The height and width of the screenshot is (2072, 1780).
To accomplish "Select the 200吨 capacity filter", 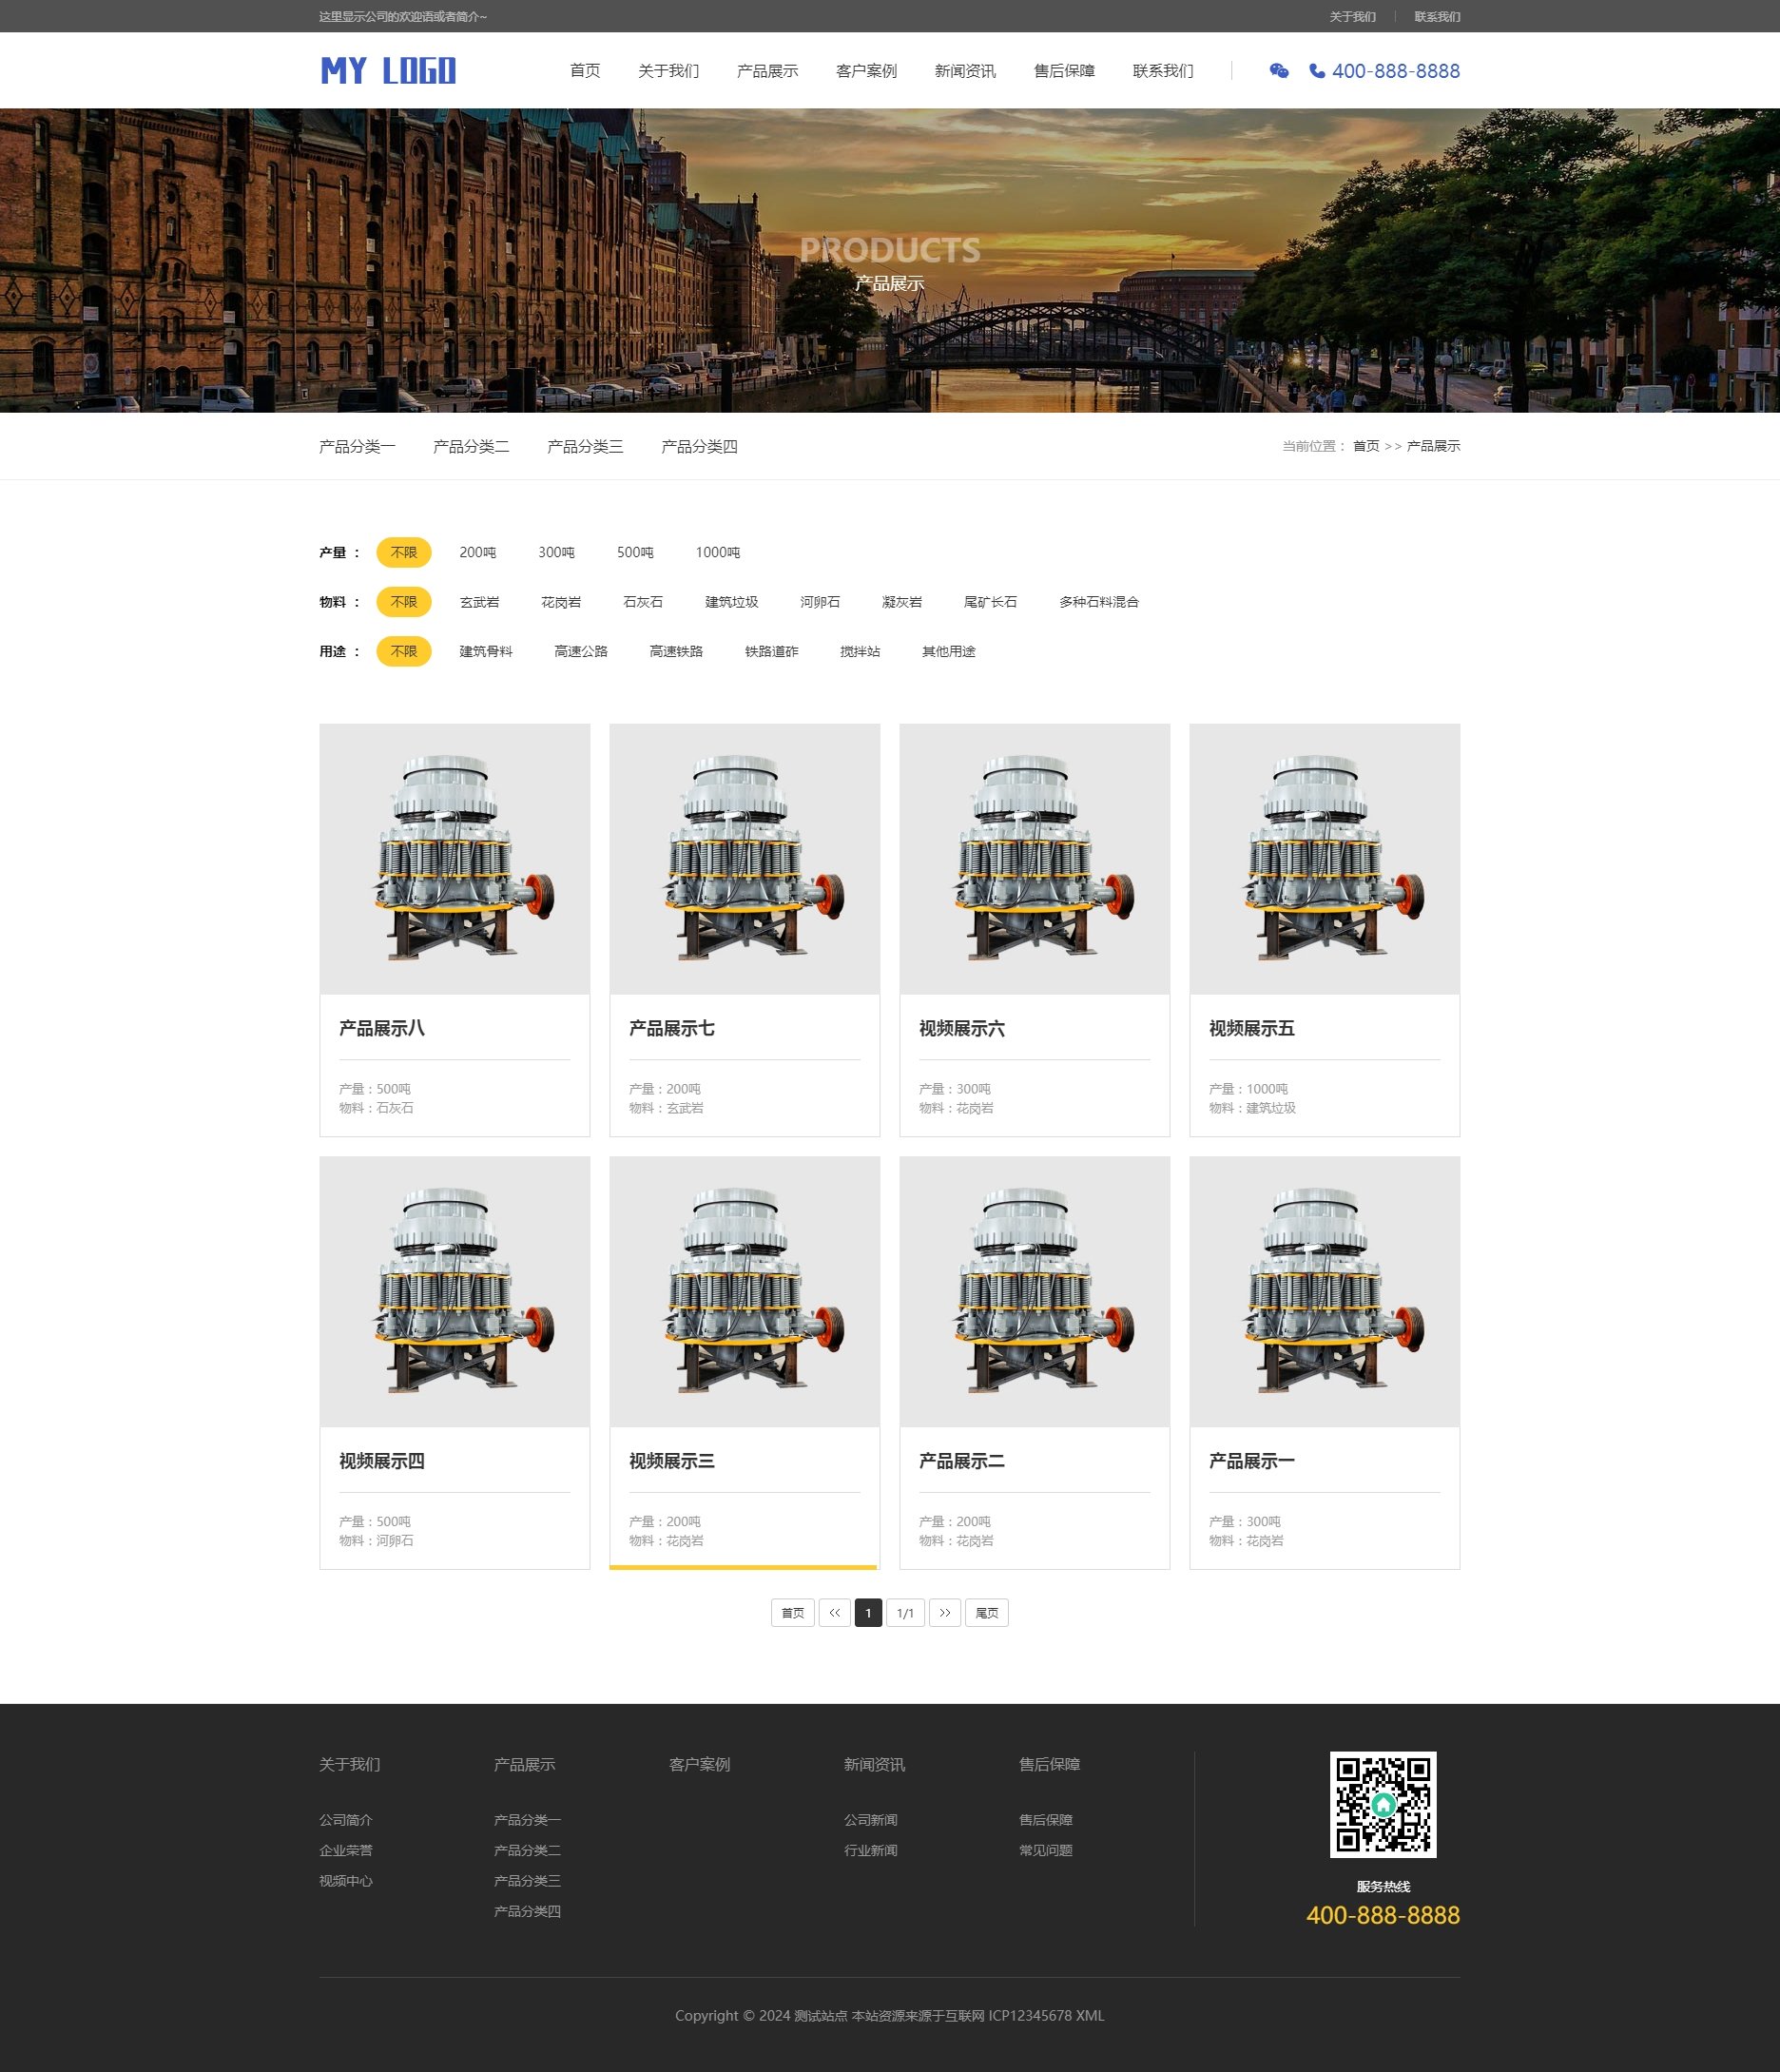I will click(477, 552).
